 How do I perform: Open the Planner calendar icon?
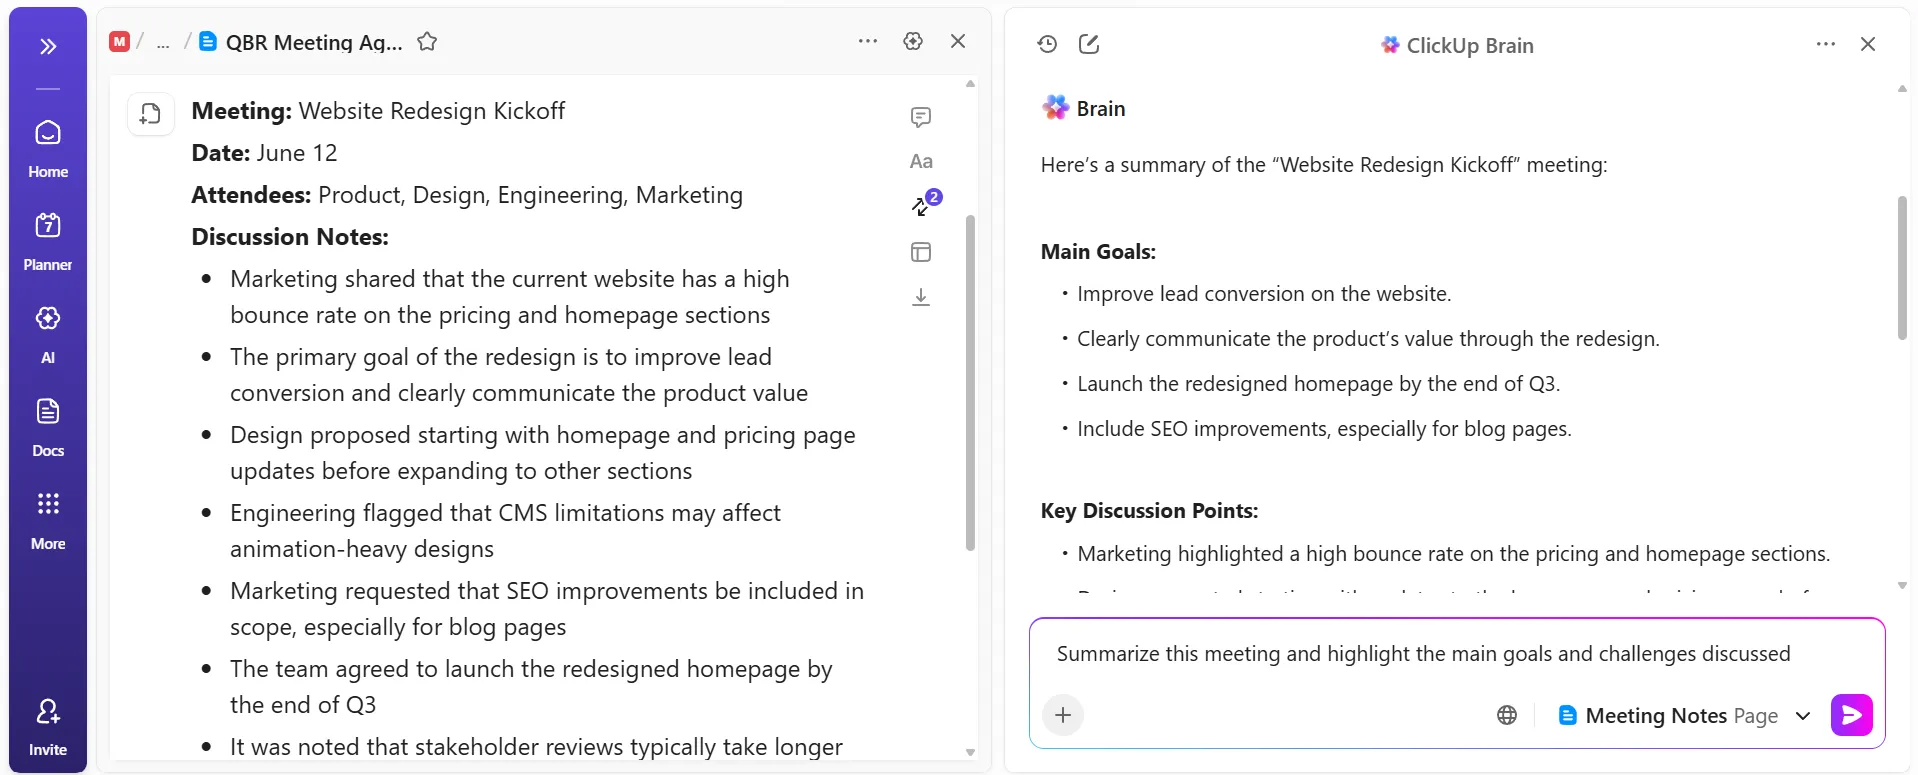48,241
